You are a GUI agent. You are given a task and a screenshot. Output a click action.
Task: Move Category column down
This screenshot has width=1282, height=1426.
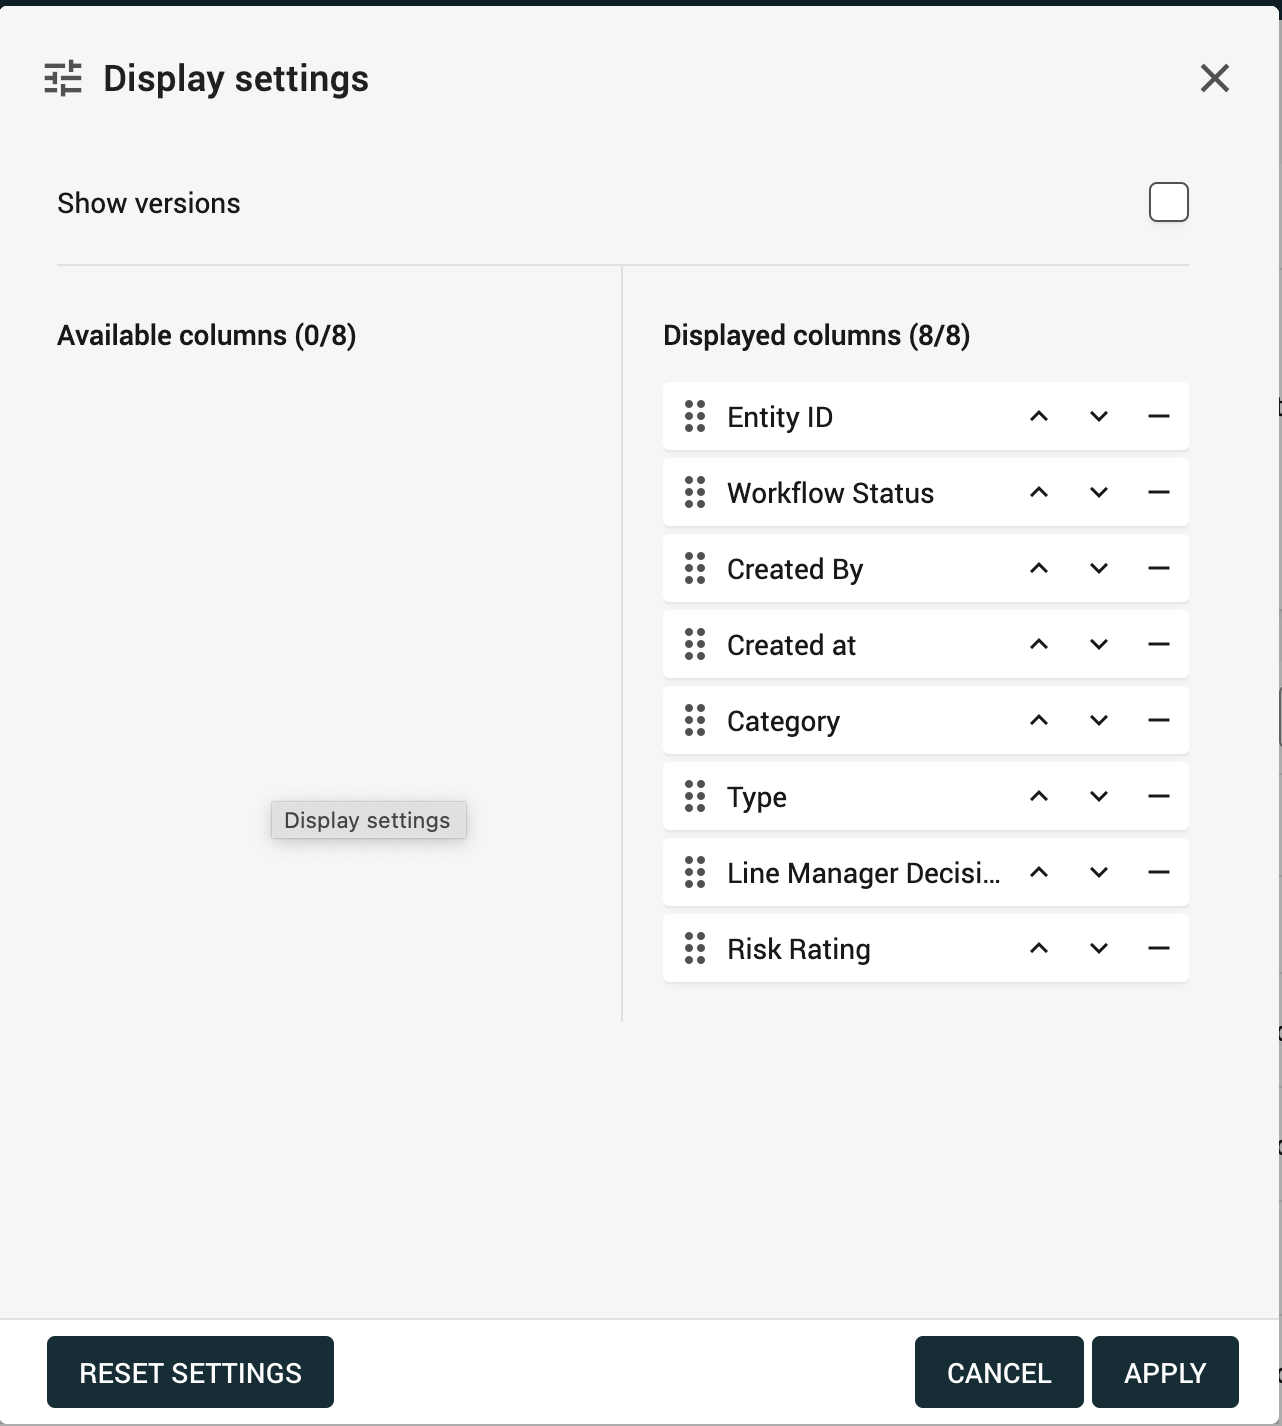coord(1099,720)
